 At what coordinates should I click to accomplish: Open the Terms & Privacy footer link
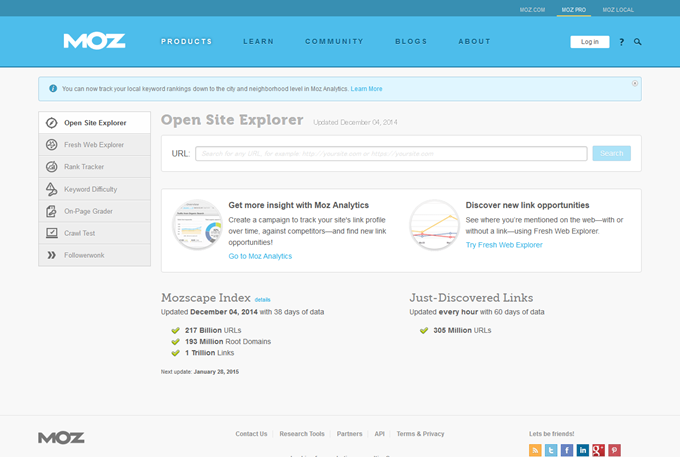tap(420, 434)
